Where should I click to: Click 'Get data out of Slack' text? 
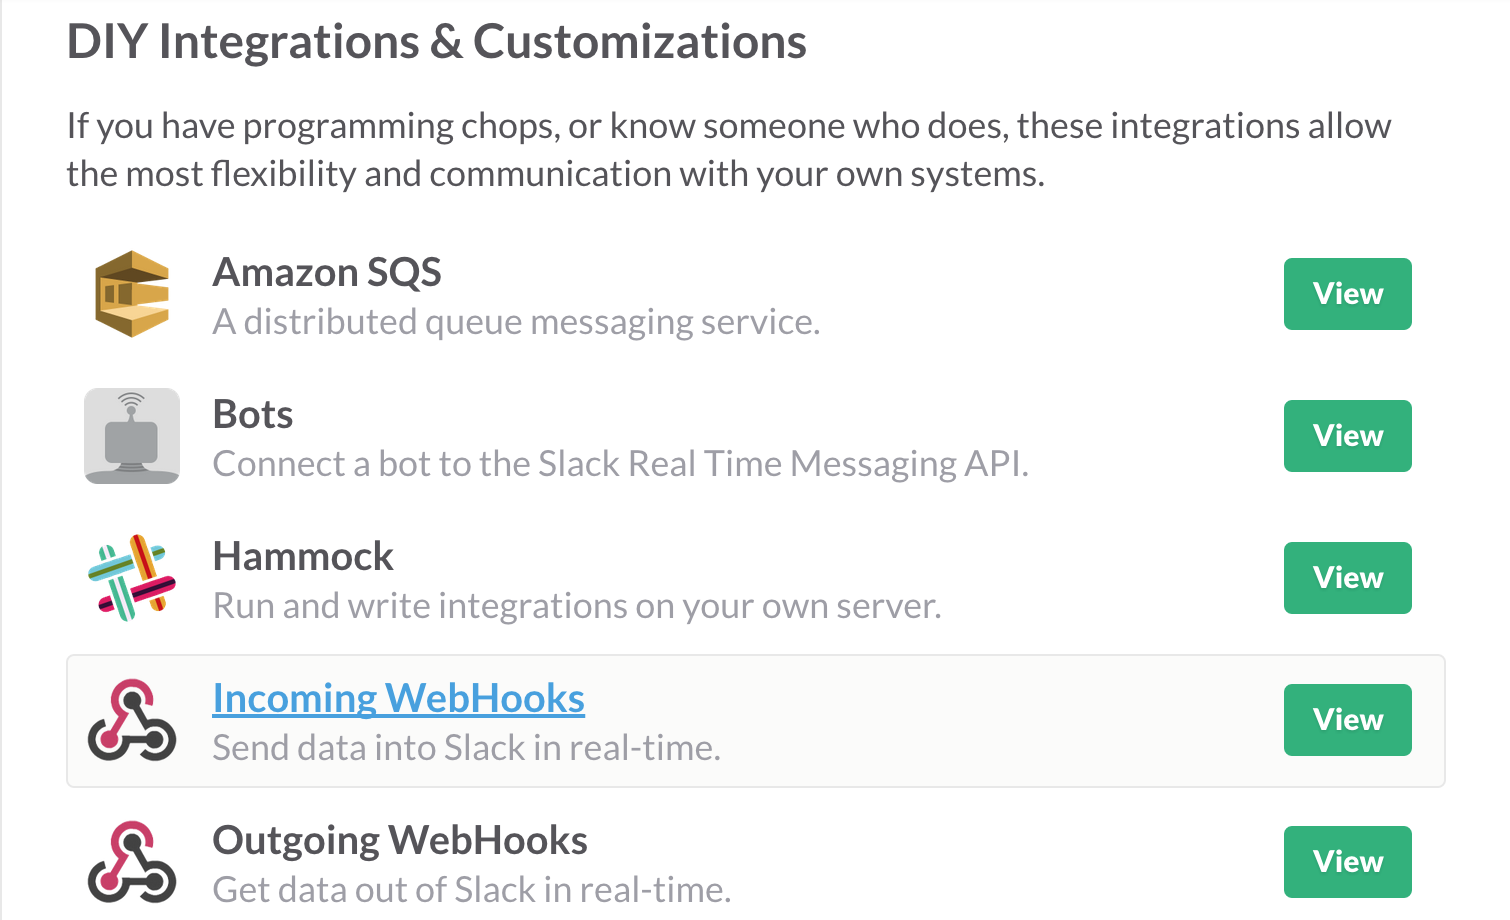[x=471, y=890]
